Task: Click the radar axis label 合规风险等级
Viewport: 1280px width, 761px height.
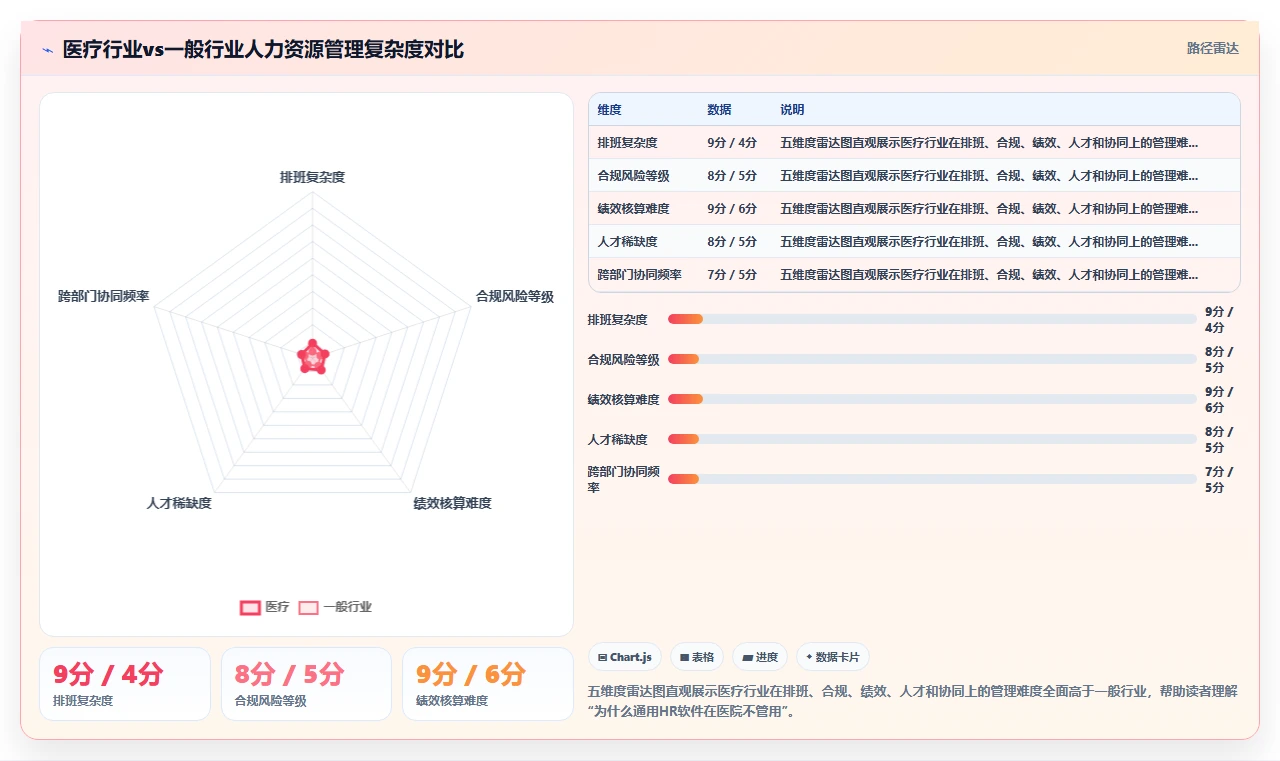Action: coord(514,296)
